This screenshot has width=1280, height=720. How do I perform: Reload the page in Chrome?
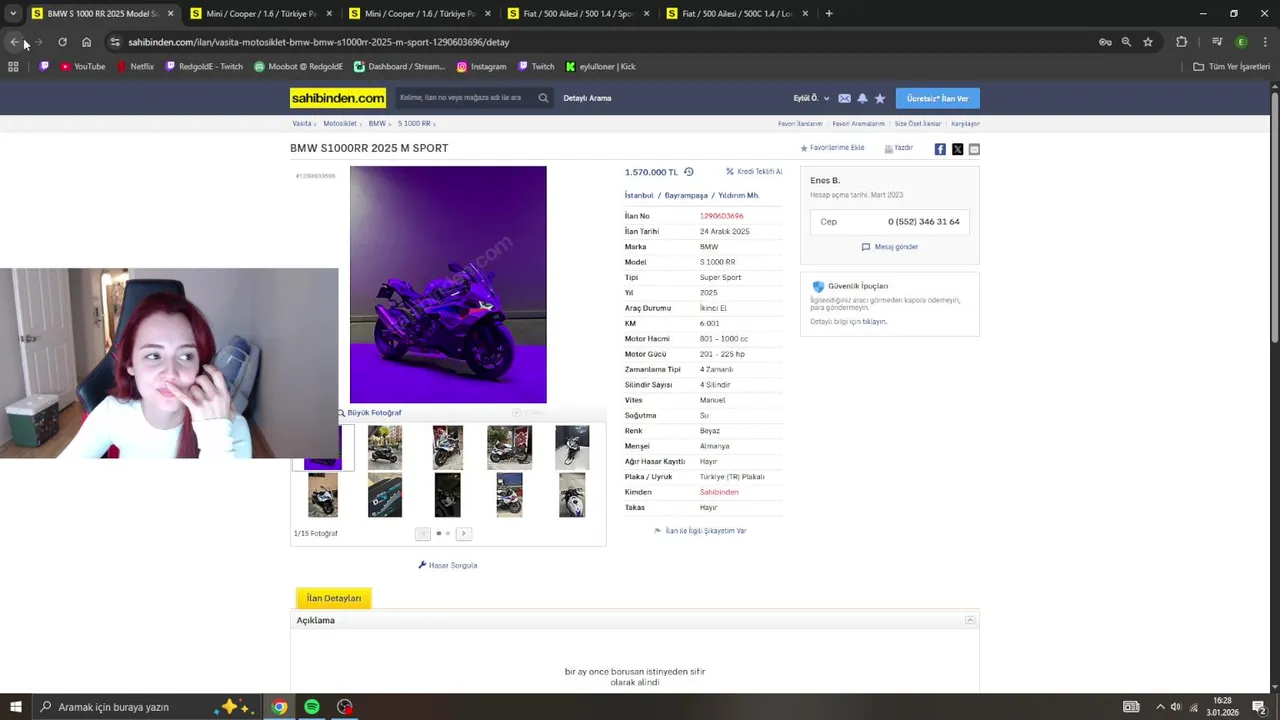click(x=62, y=42)
